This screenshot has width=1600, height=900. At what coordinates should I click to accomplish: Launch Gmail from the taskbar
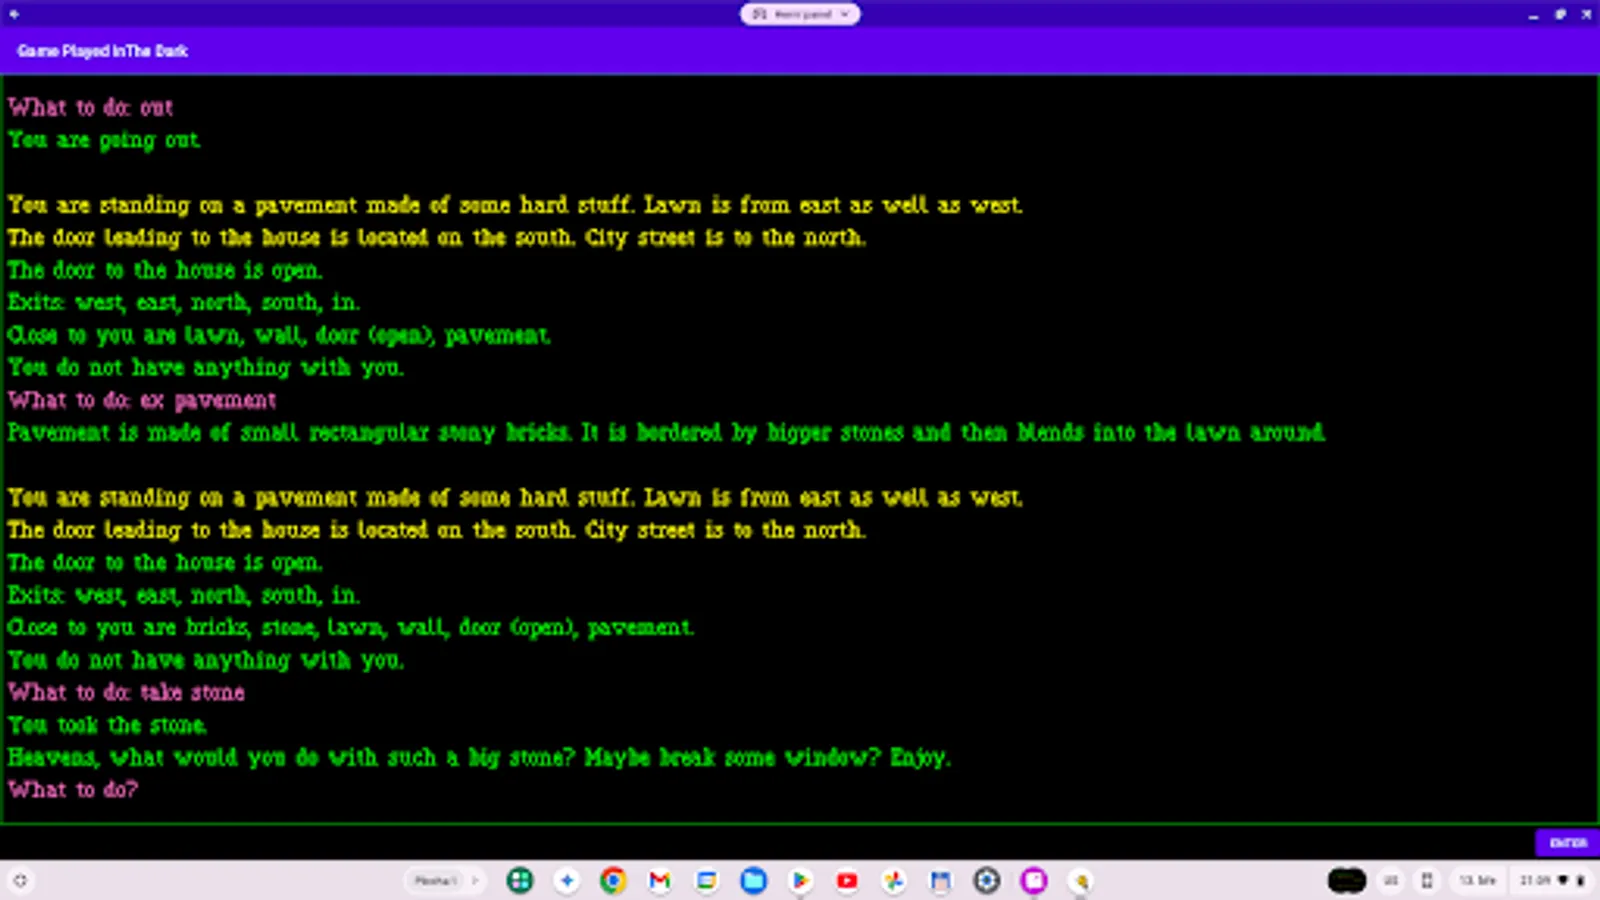click(660, 881)
